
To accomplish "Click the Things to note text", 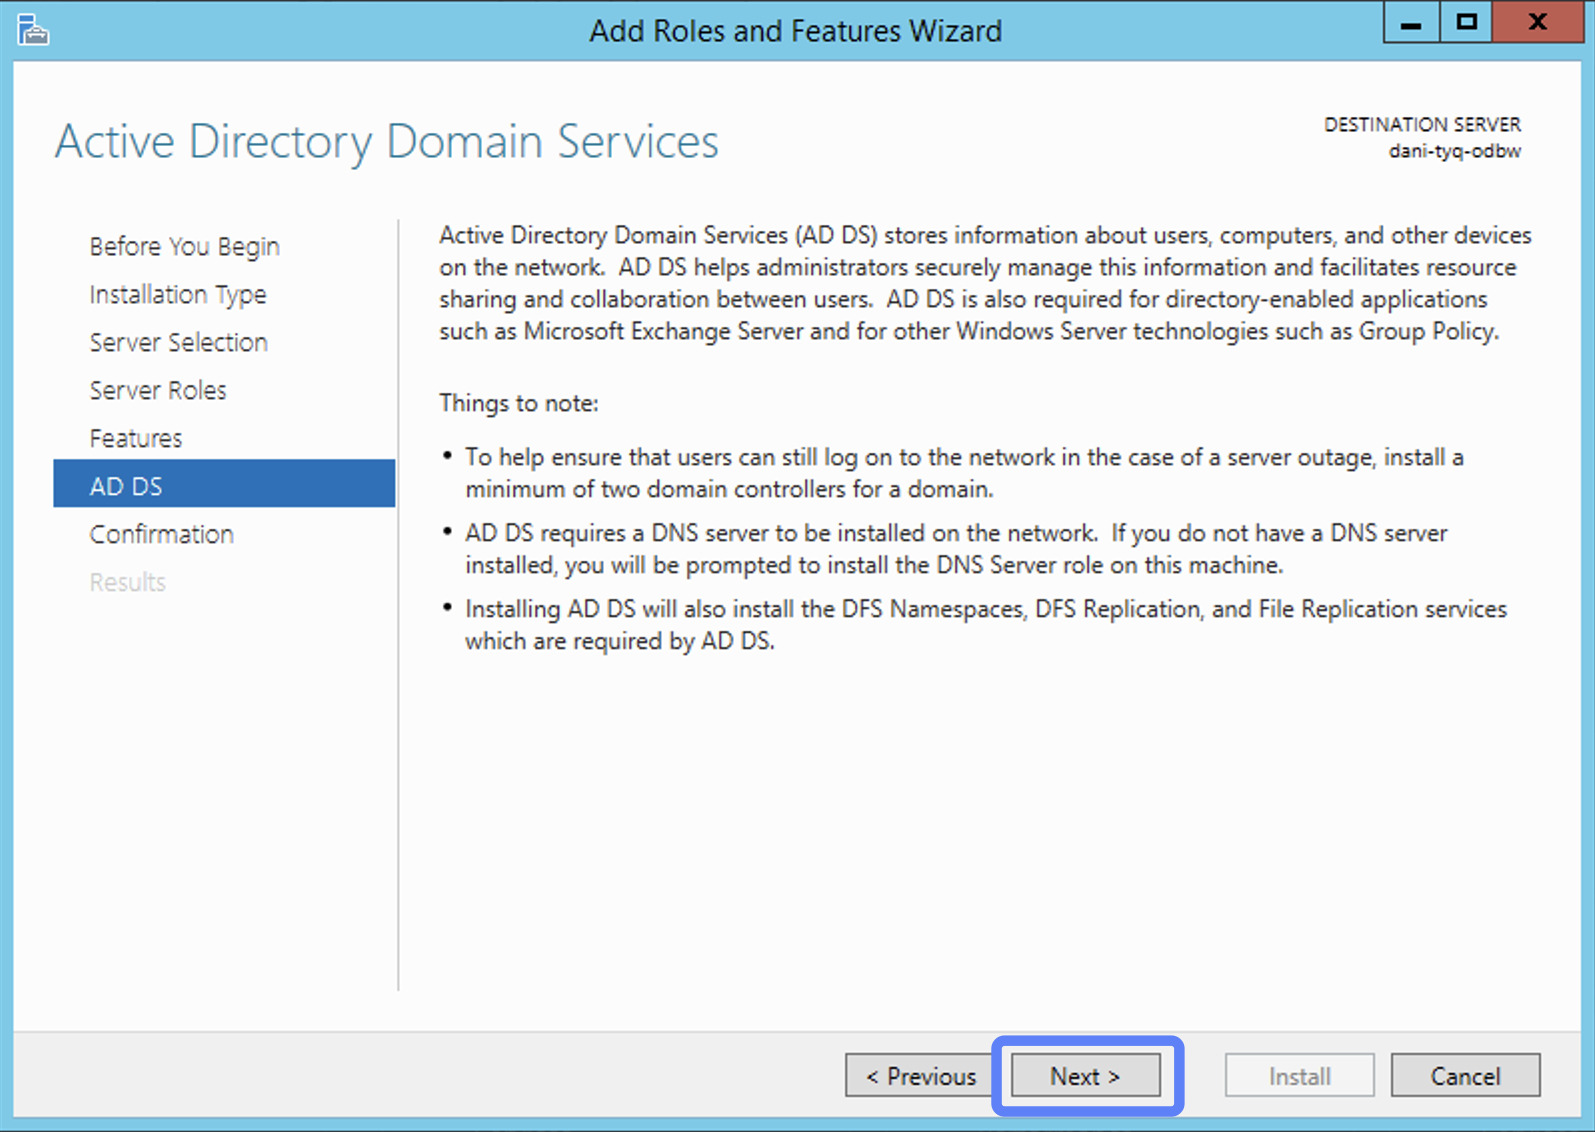I will tap(518, 403).
